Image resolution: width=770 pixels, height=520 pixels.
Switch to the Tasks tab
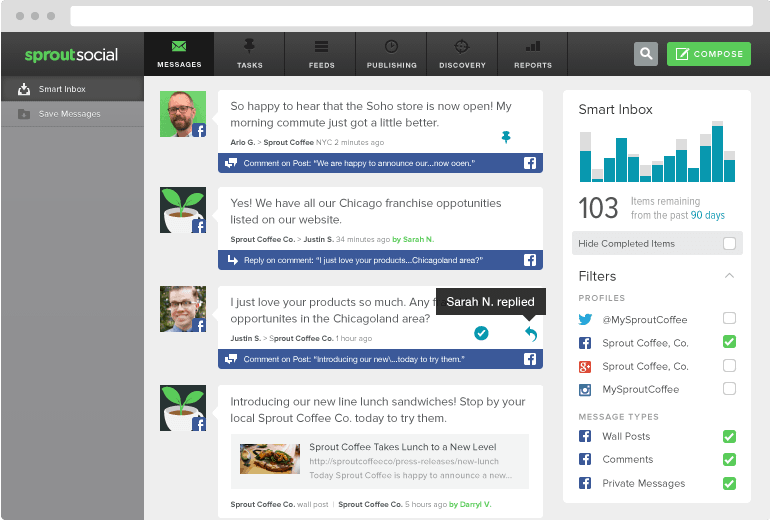pyautogui.click(x=249, y=54)
